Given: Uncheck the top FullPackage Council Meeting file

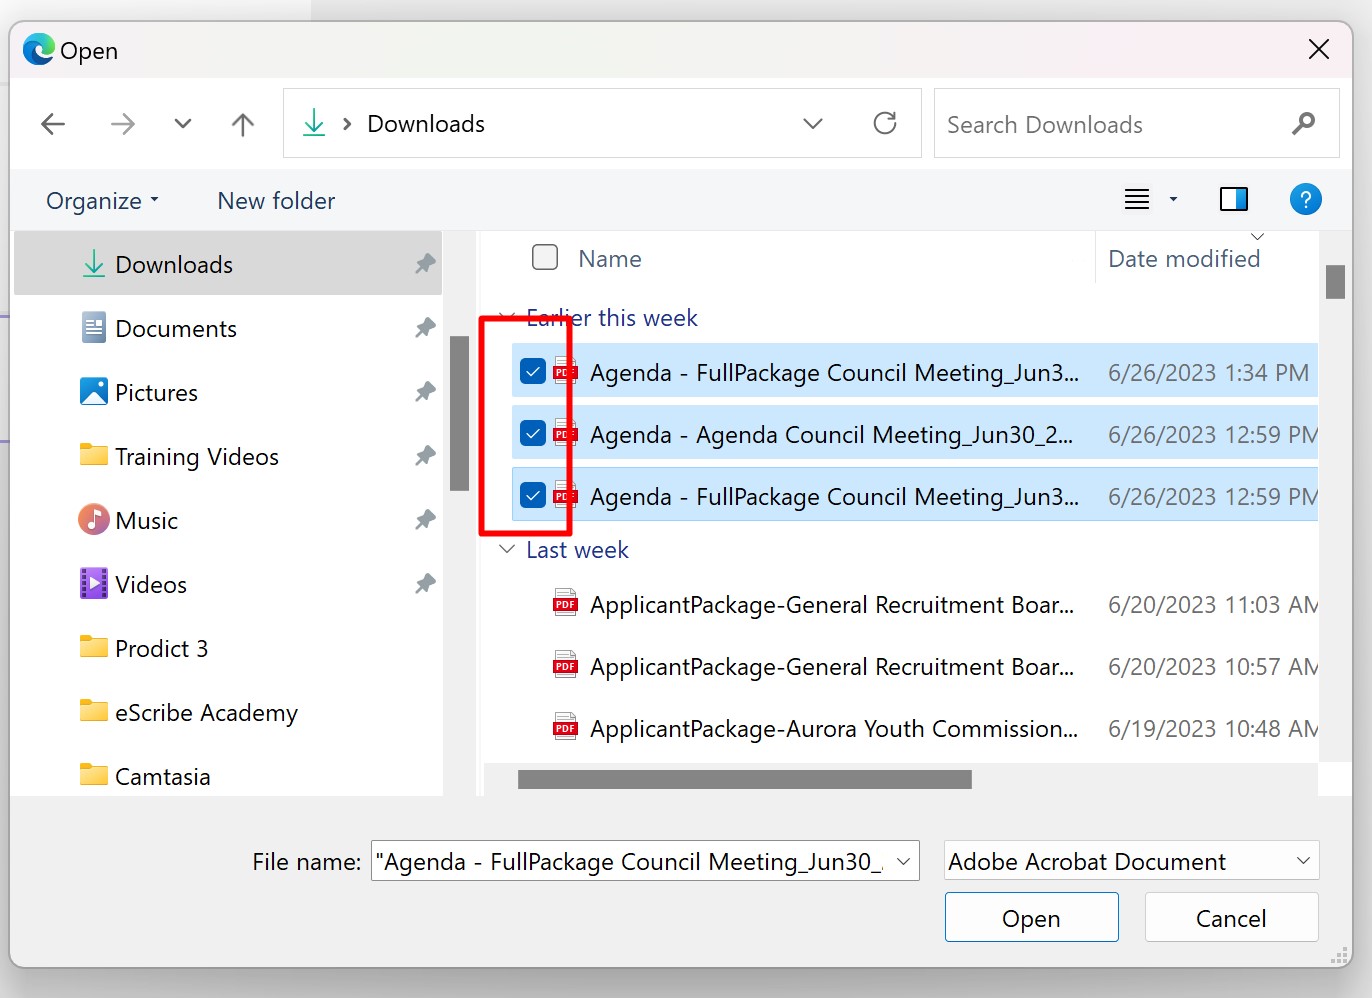Looking at the screenshot, I should tap(532, 371).
